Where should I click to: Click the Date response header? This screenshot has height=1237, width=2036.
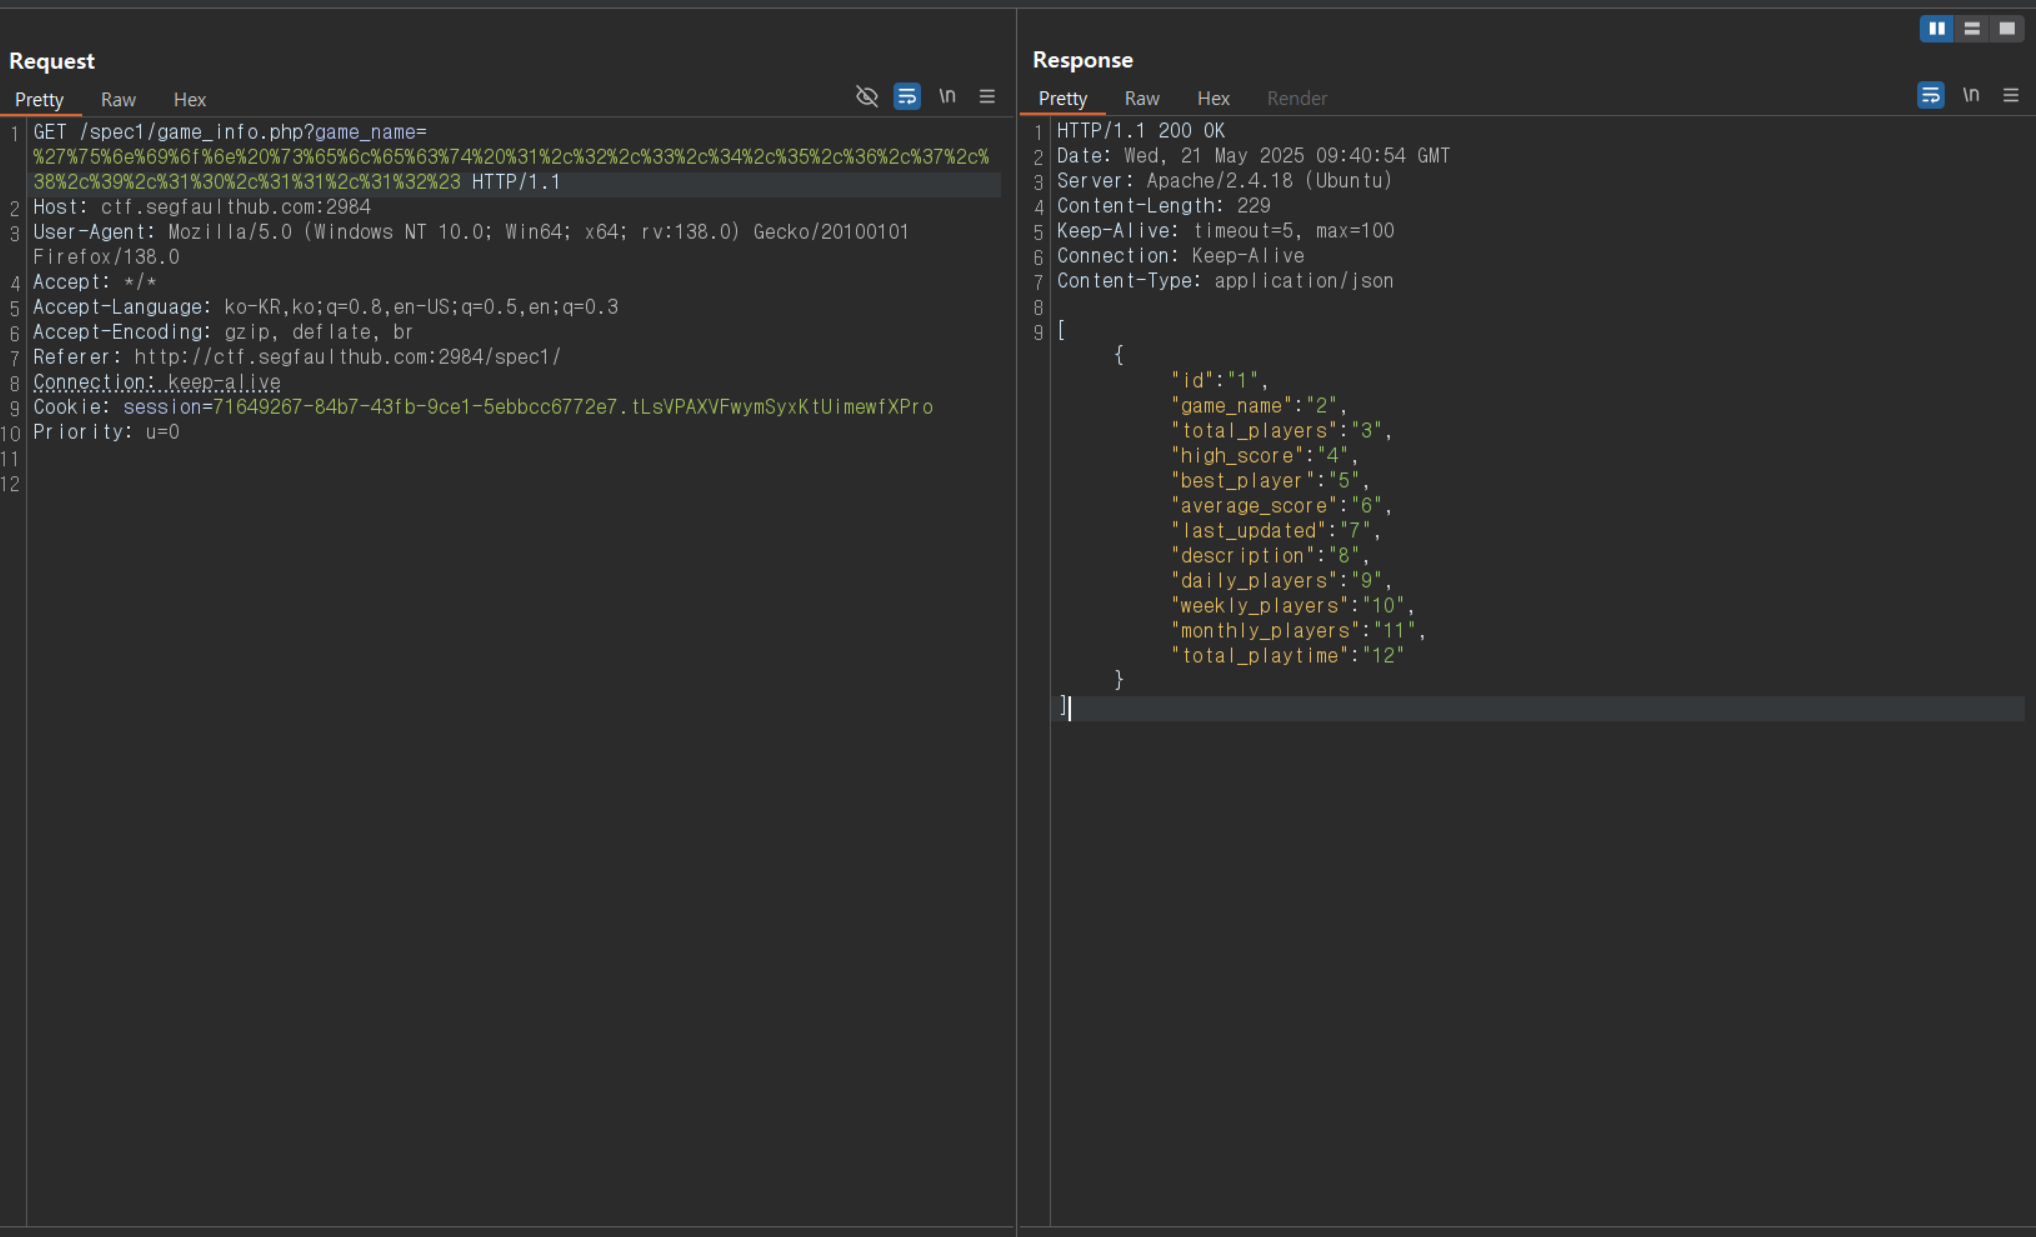pos(1253,156)
